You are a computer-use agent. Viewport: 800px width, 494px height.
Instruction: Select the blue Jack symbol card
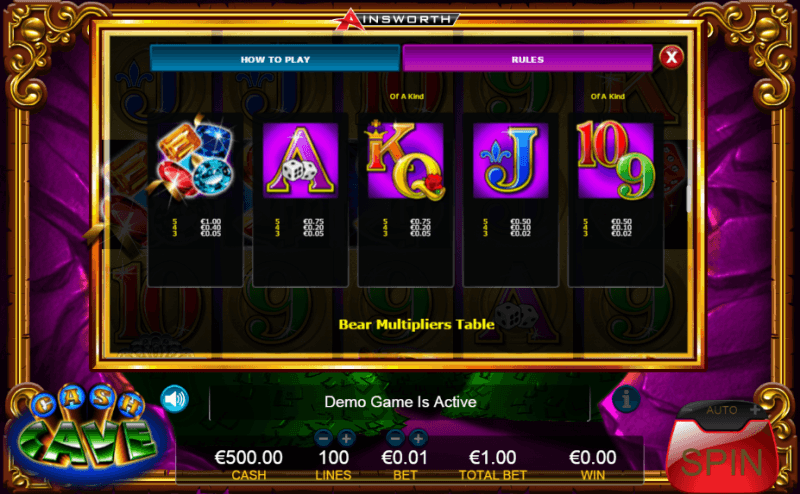click(x=511, y=200)
